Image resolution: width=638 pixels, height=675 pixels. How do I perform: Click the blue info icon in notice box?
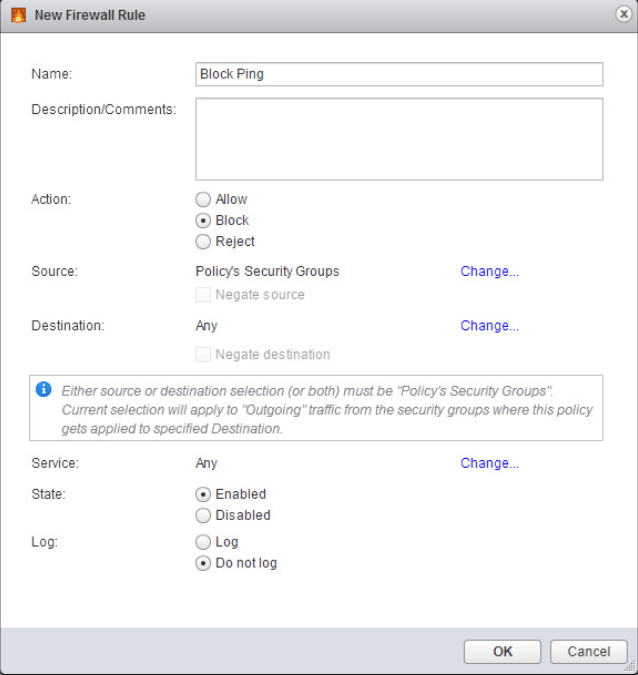(x=44, y=389)
